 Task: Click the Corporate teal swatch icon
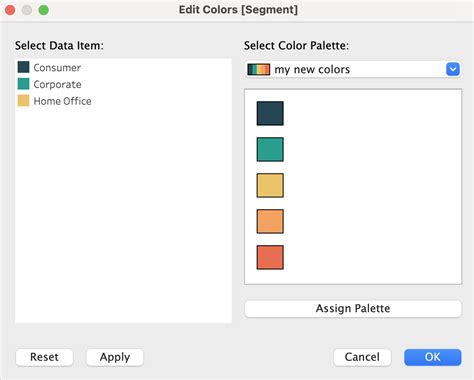(23, 84)
